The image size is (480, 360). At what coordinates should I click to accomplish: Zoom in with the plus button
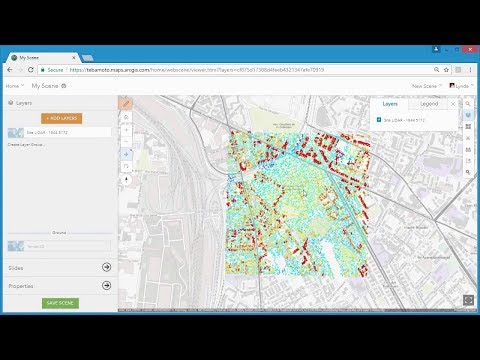126,130
